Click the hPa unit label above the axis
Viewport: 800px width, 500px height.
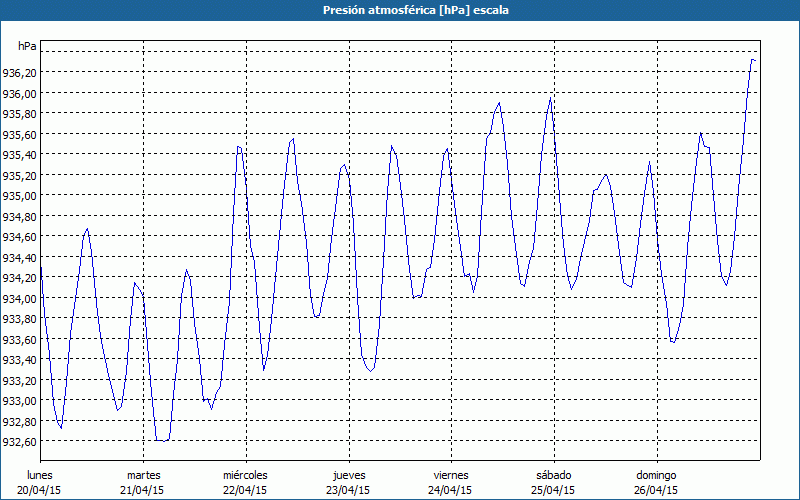[x=27, y=46]
